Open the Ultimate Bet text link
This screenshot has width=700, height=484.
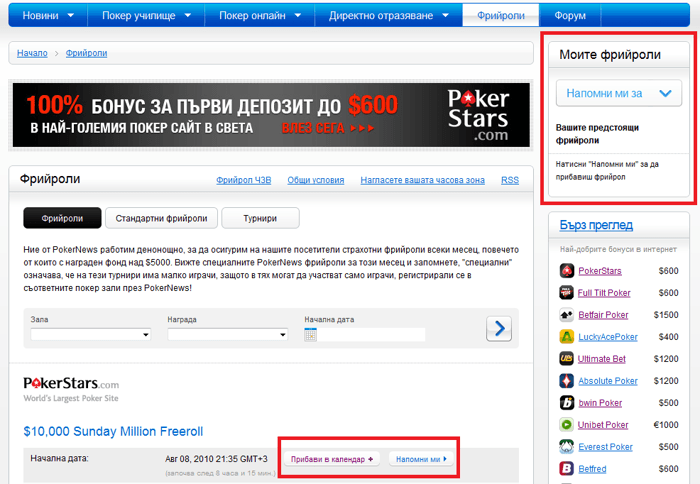coord(602,359)
